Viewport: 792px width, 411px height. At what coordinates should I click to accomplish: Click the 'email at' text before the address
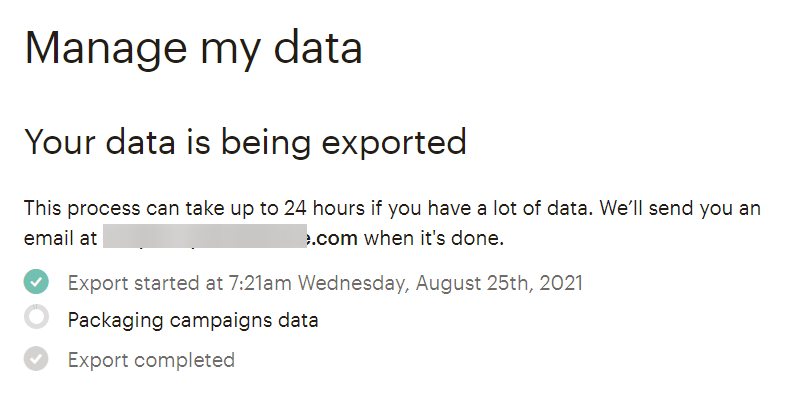pos(60,239)
